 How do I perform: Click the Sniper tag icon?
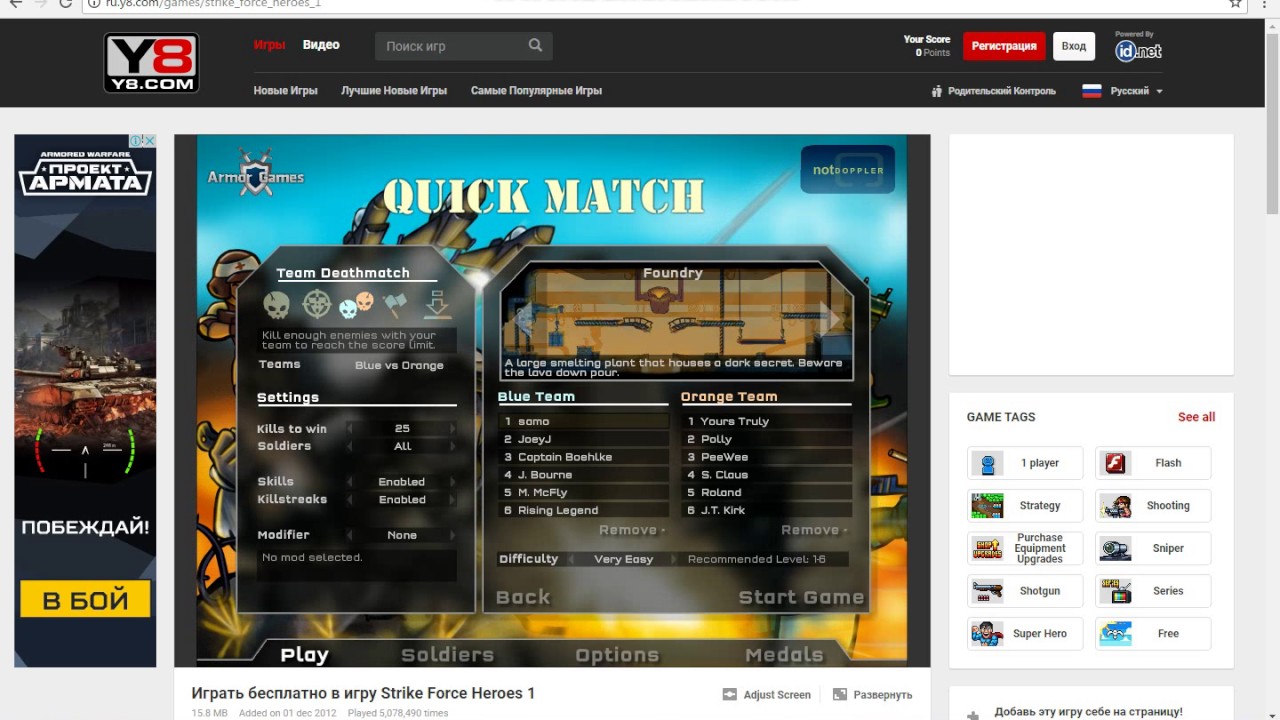[x=1115, y=548]
